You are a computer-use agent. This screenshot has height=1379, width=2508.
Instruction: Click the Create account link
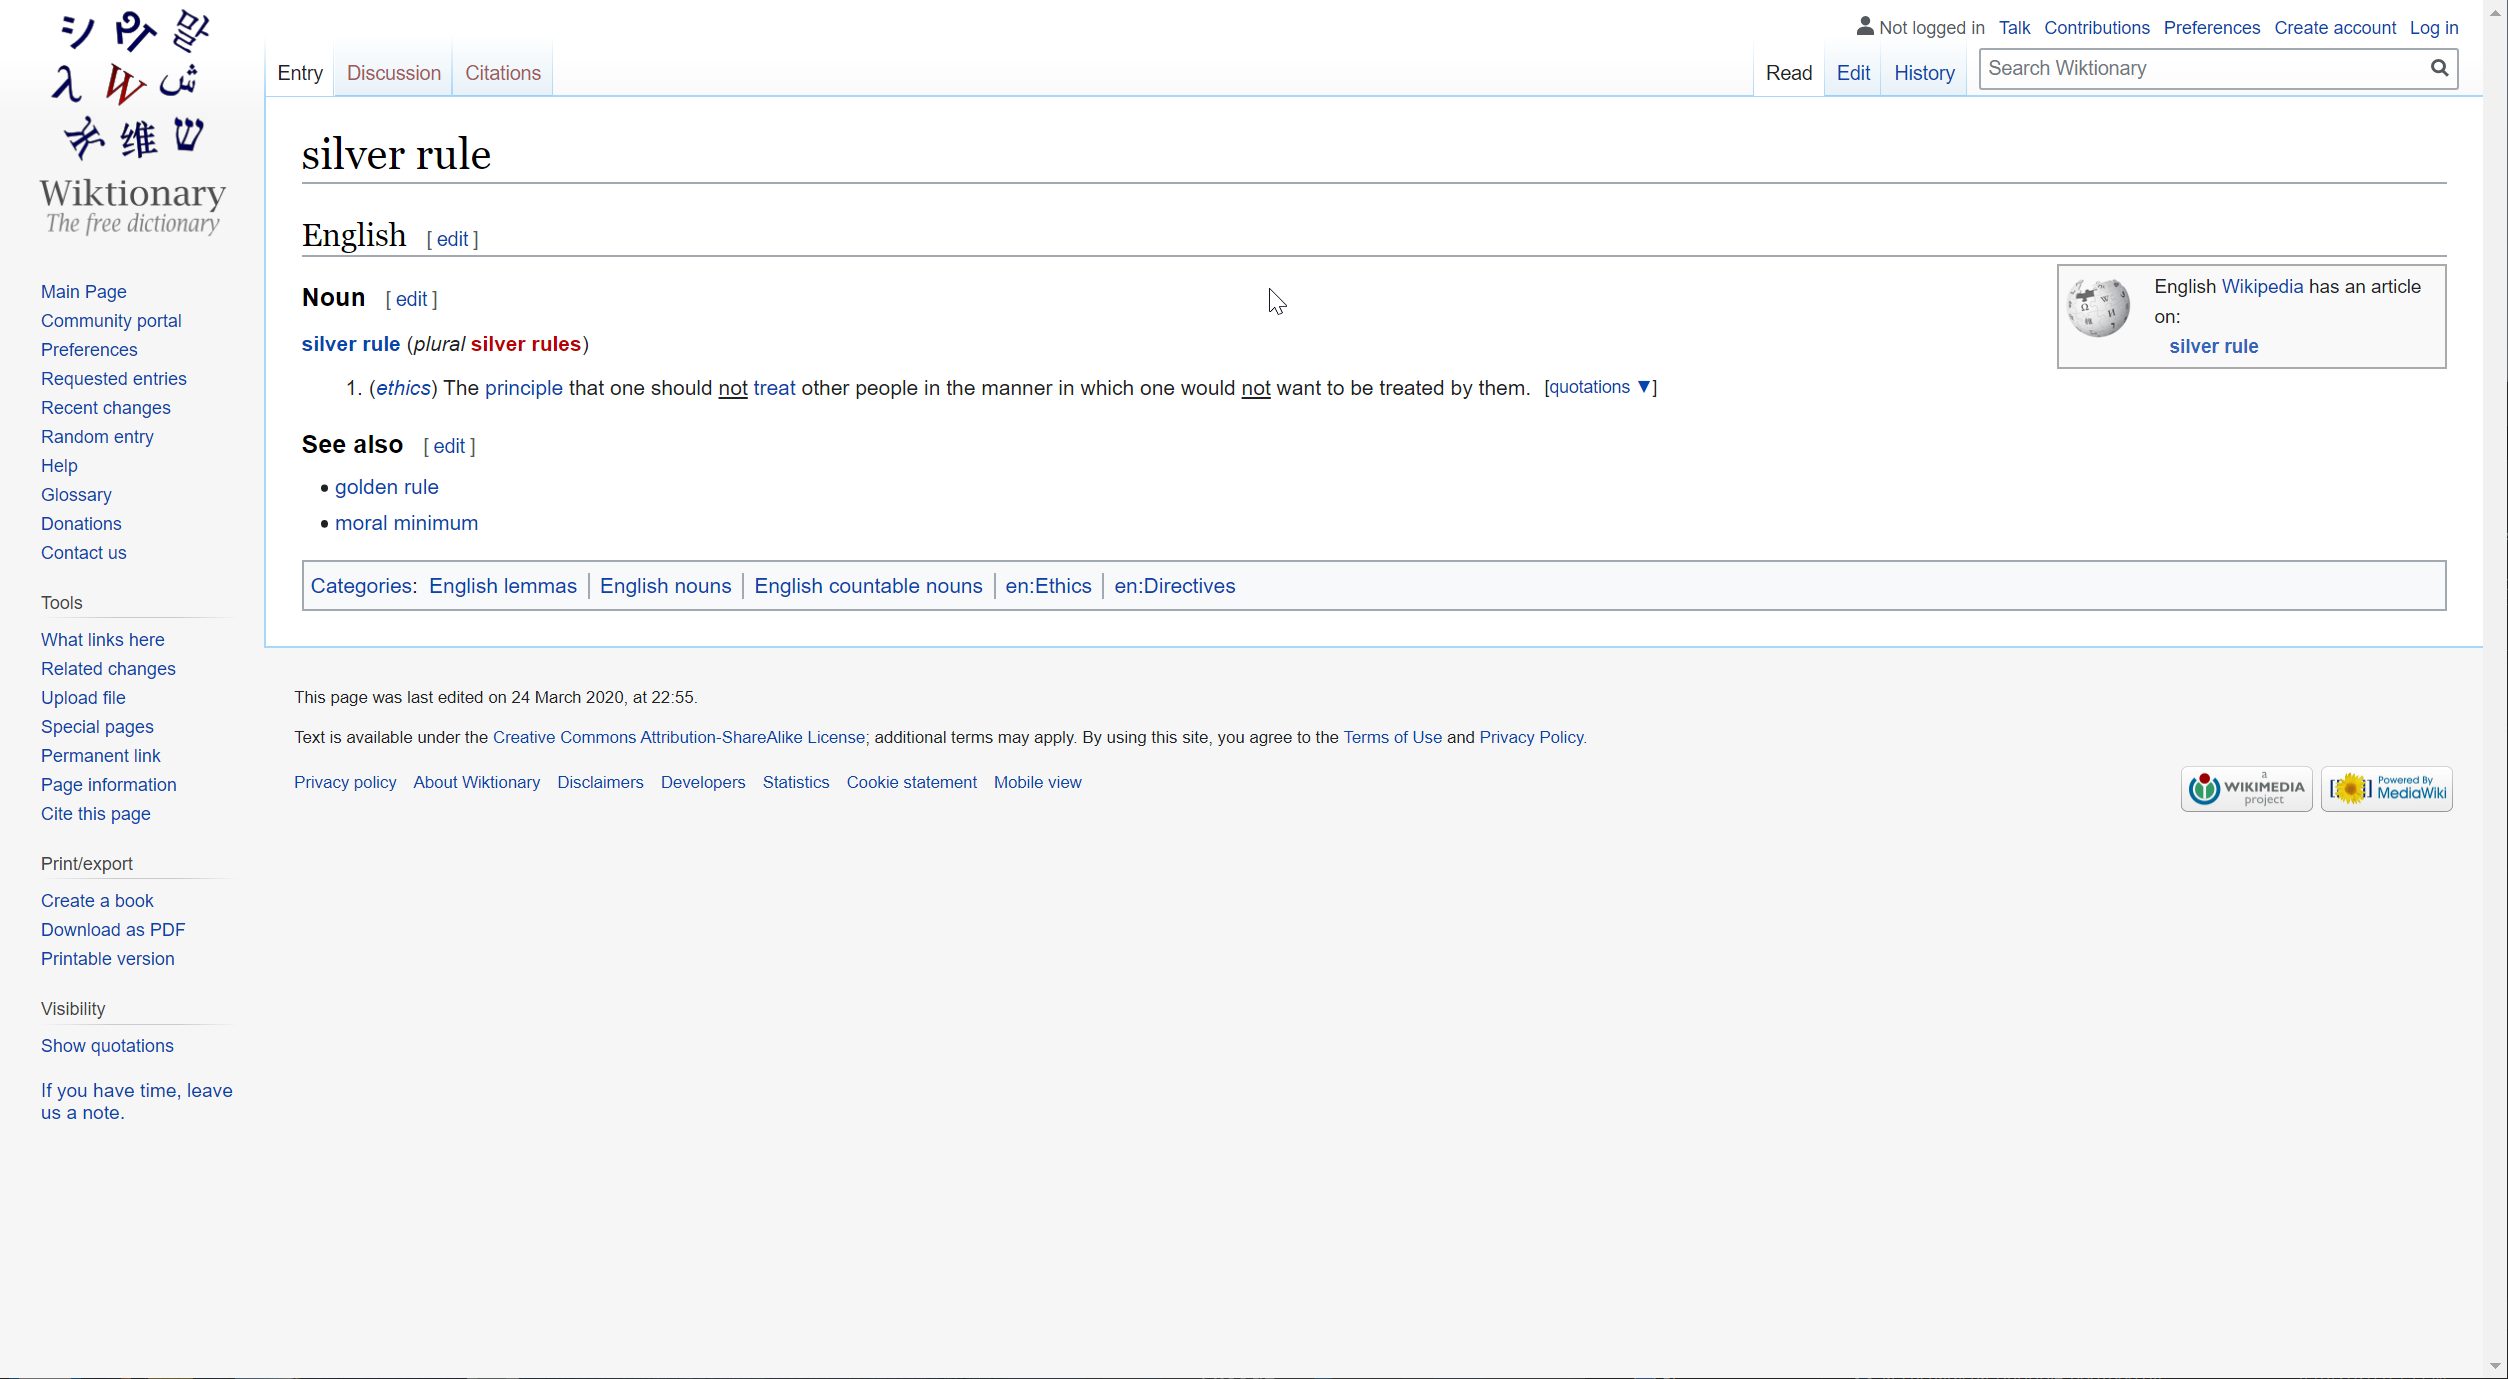coord(2334,28)
